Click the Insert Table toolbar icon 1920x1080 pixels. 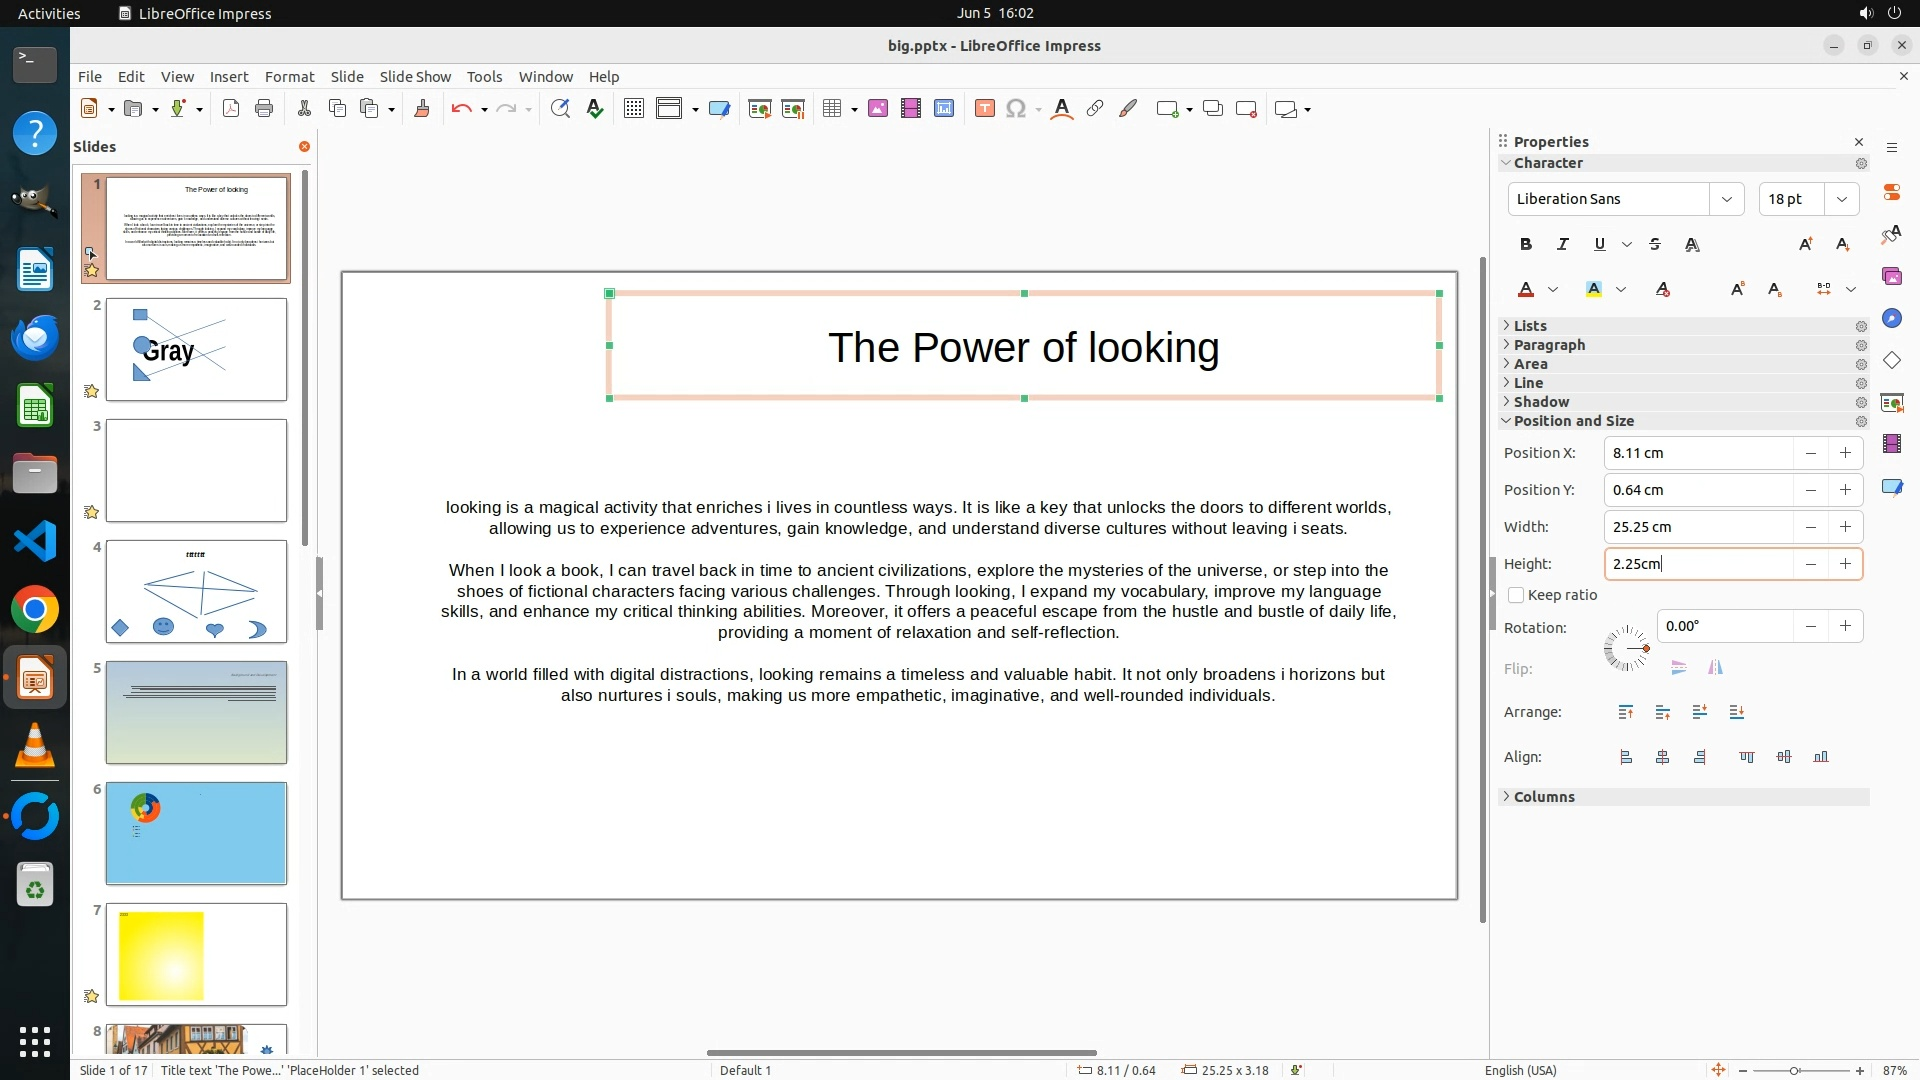pos(831,109)
